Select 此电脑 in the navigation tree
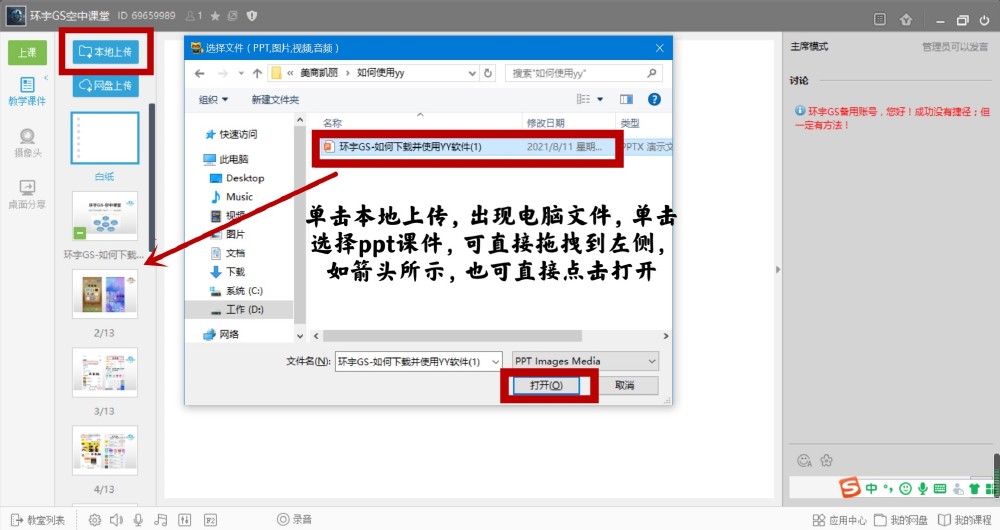The width and height of the screenshot is (1000, 530). (226, 159)
